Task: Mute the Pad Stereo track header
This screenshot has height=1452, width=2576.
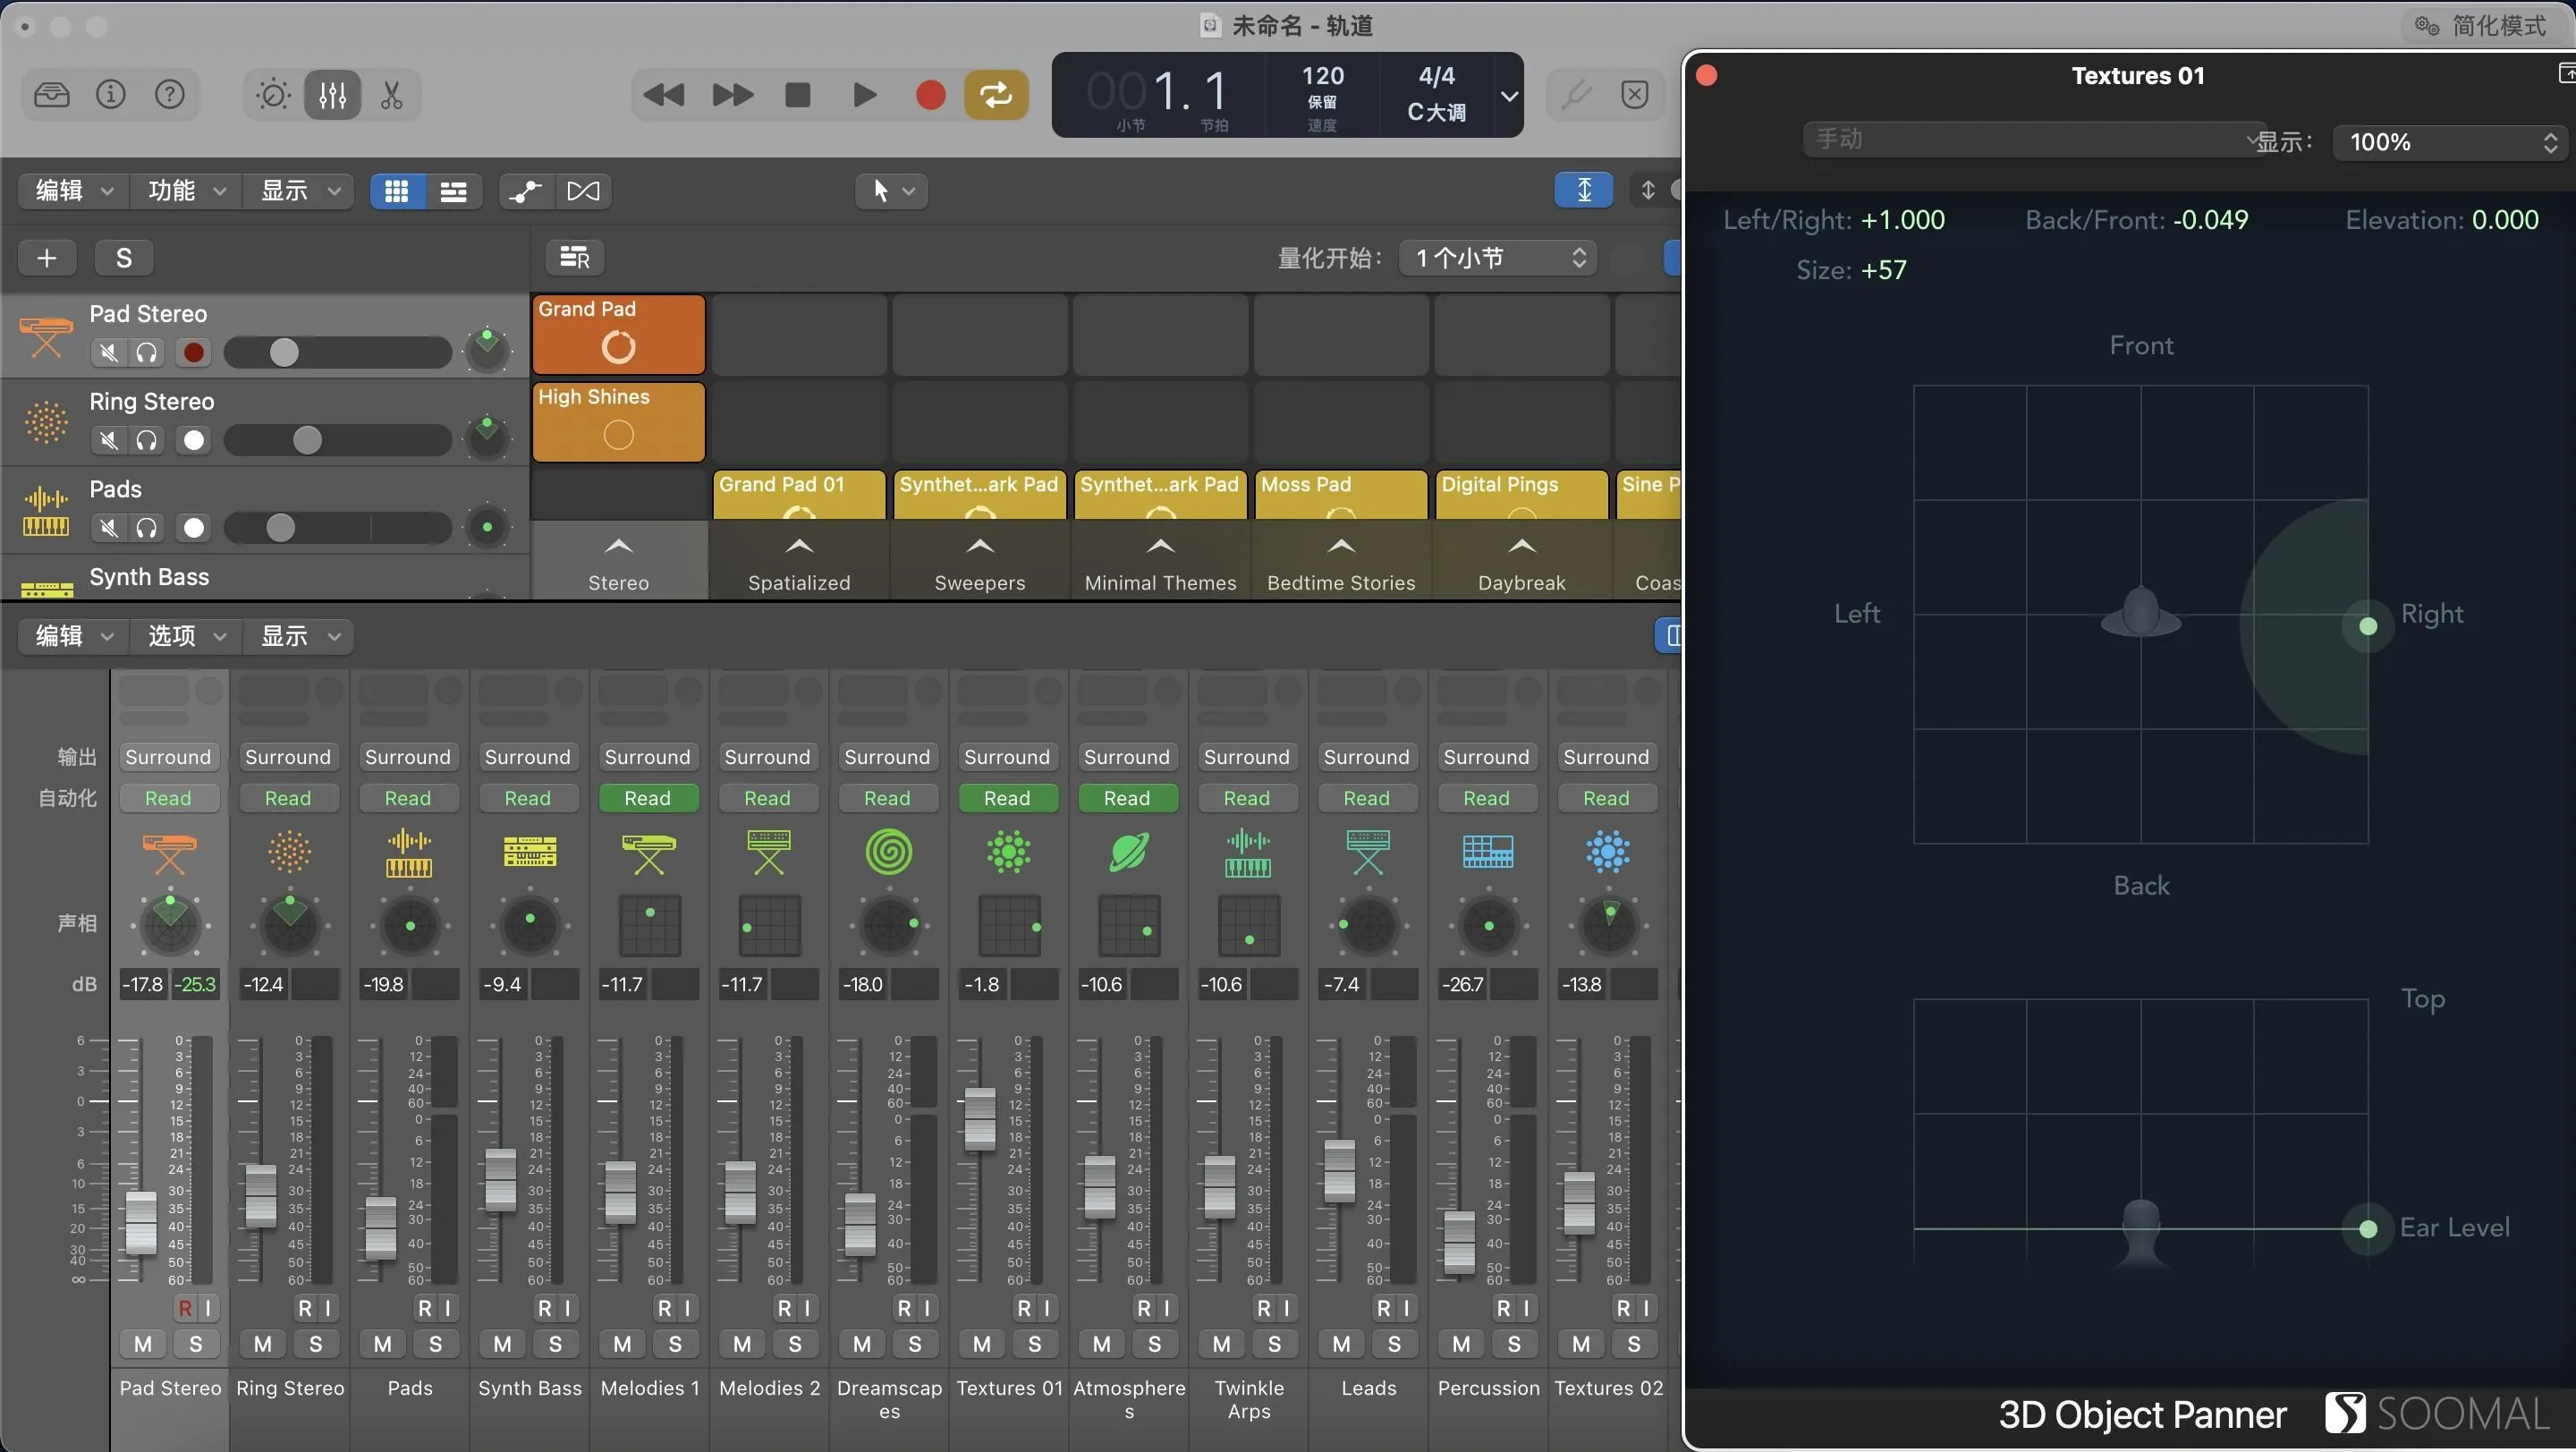Action: [x=109, y=352]
